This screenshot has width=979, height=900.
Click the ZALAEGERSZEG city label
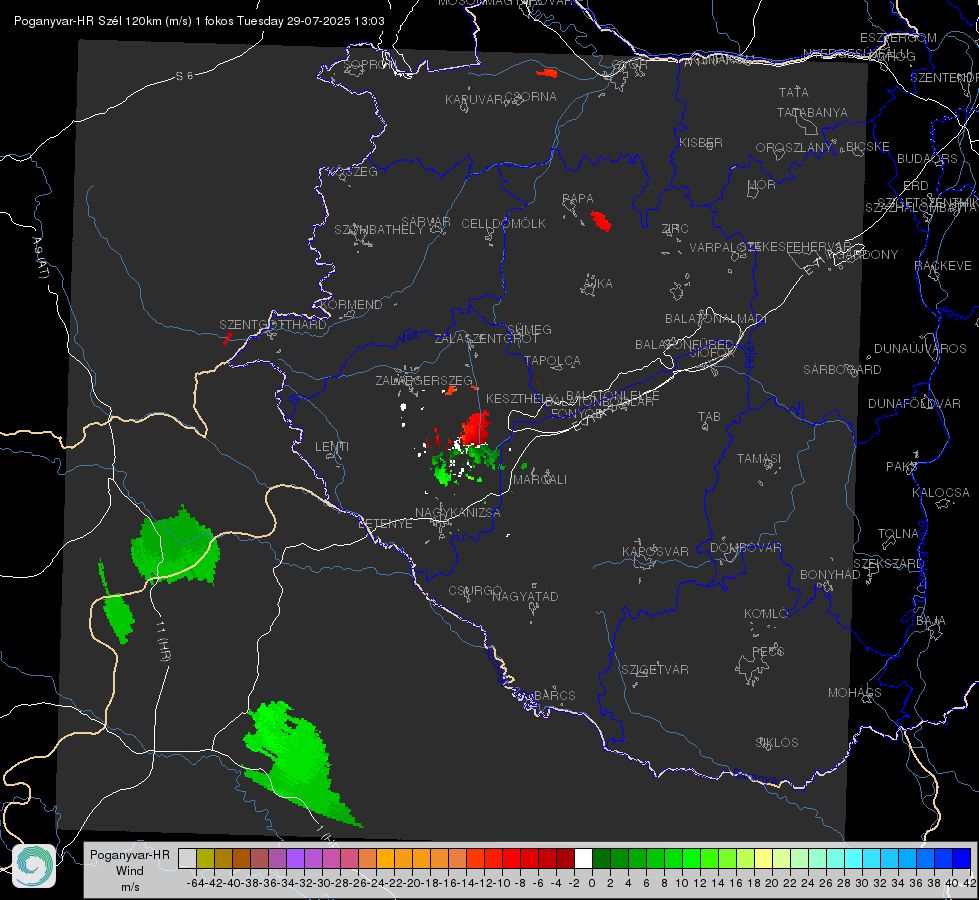pyautogui.click(x=424, y=380)
